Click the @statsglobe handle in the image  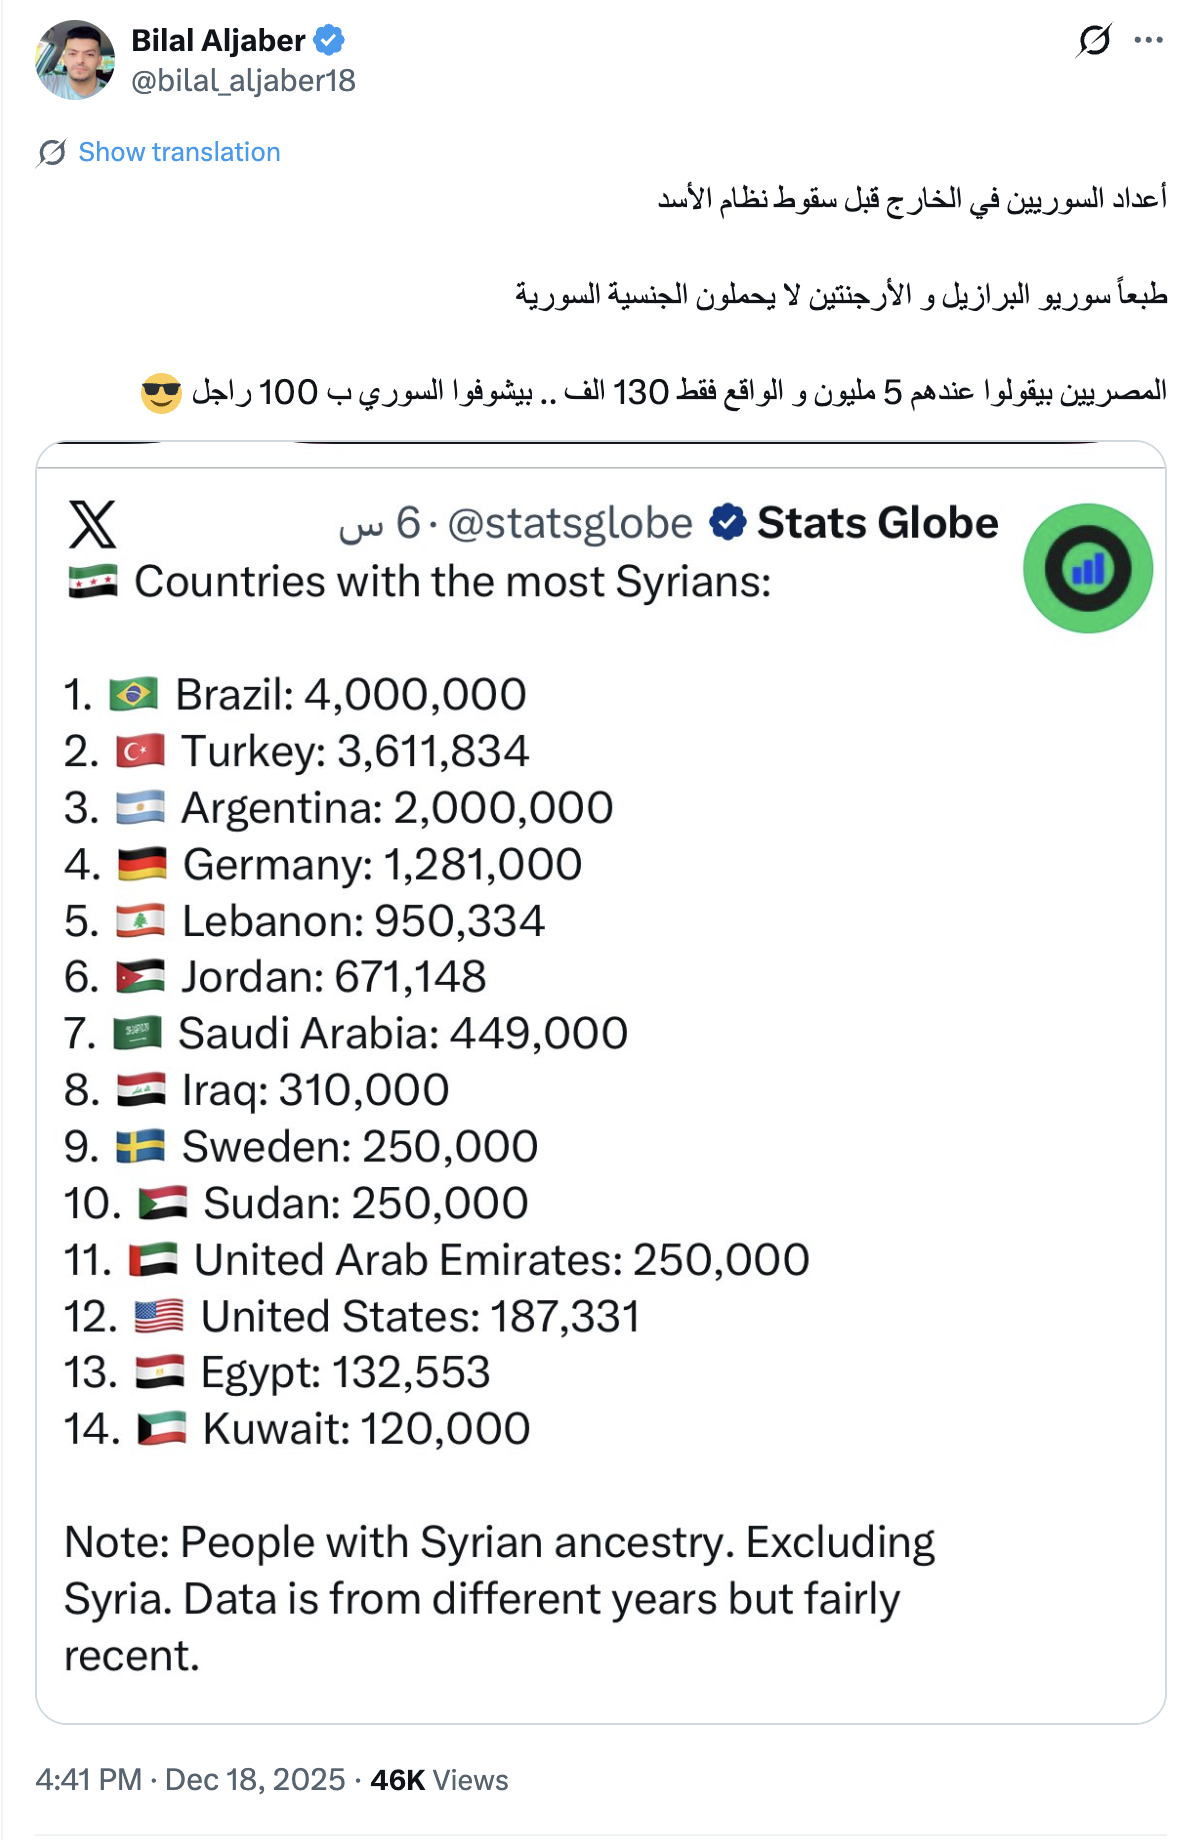click(570, 523)
